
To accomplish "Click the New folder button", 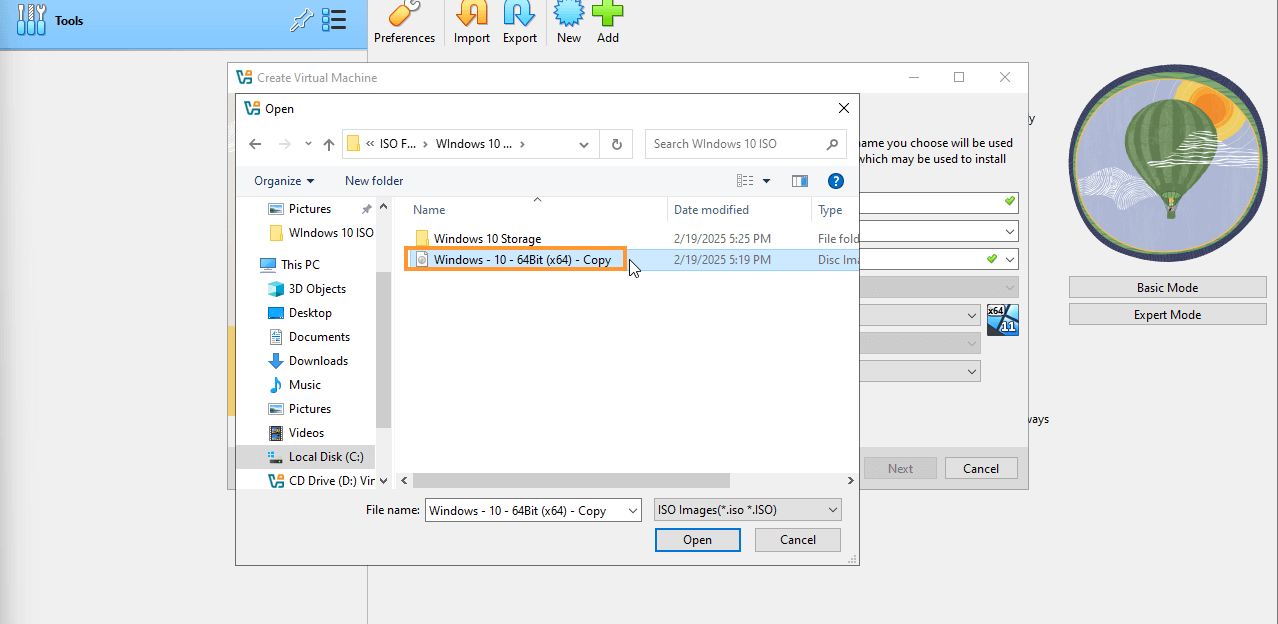I will (374, 181).
